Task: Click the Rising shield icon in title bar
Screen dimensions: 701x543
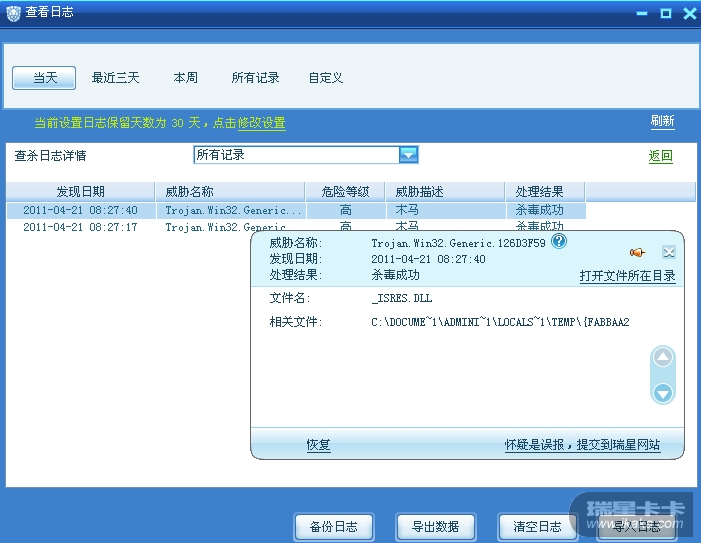Action: (13, 13)
